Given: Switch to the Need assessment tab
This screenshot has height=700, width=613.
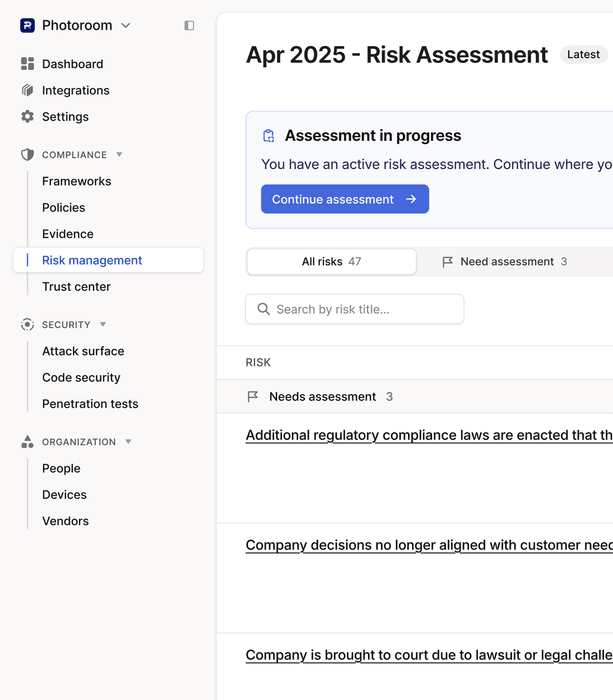Looking at the screenshot, I should [x=505, y=262].
